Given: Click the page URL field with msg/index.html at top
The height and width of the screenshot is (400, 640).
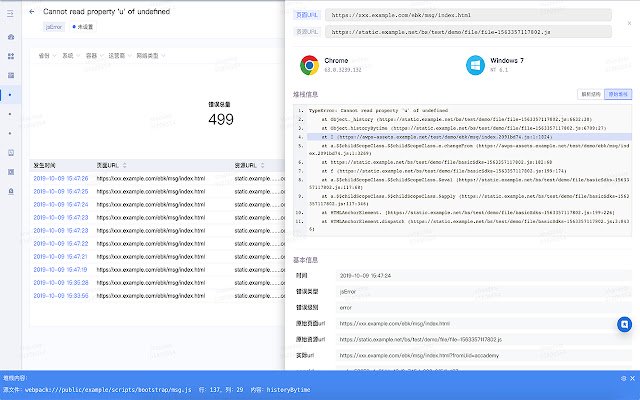Looking at the screenshot, I should click(x=469, y=15).
